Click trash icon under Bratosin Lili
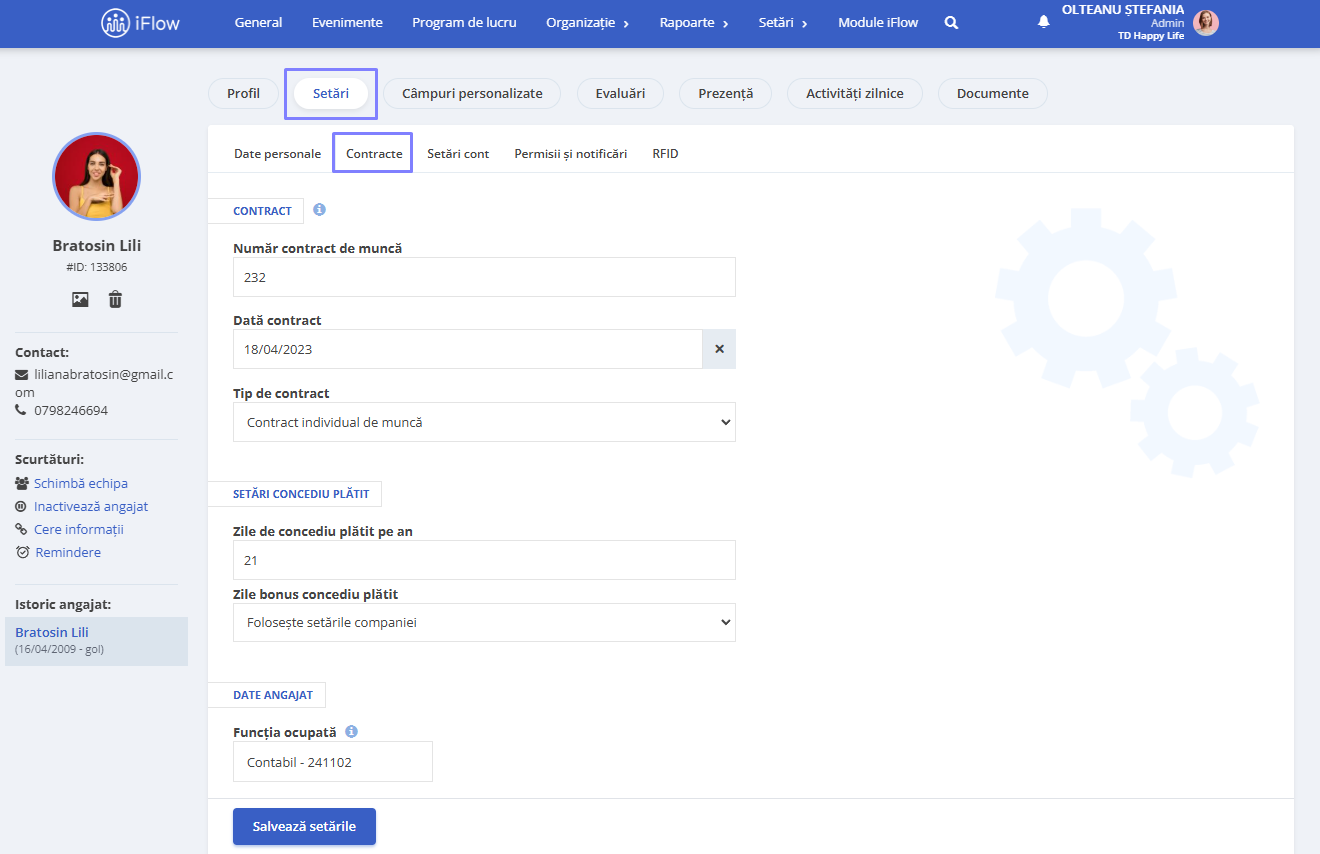Screen dimensions: 1320x854 115,299
